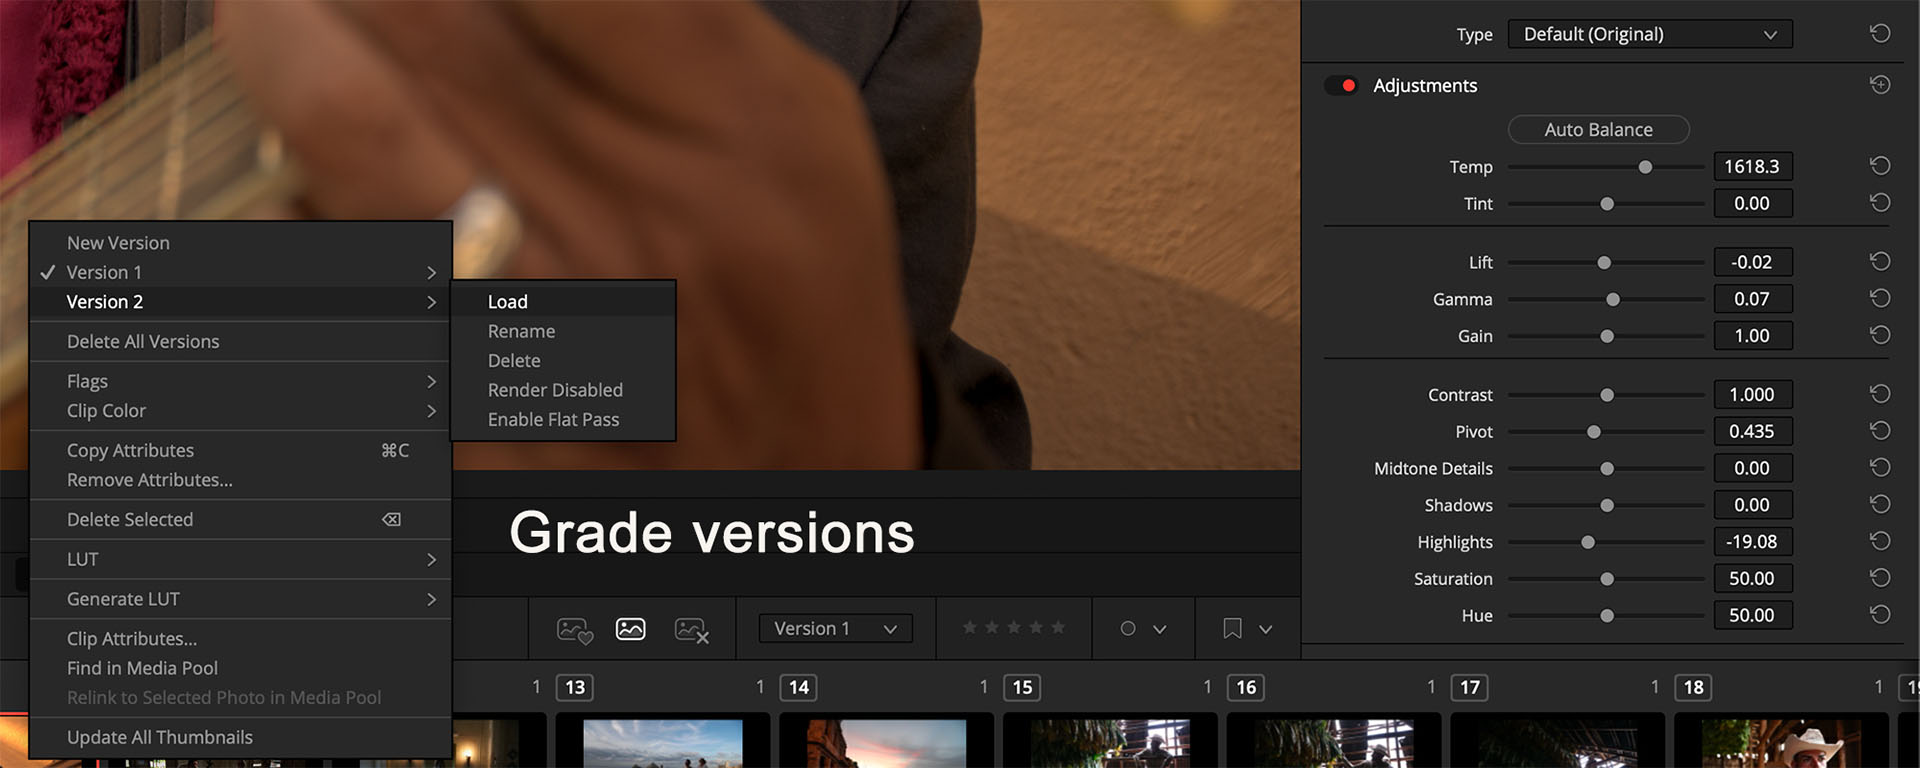Adjust the Pivot slider handle
This screenshot has width=1920, height=768.
[1593, 432]
